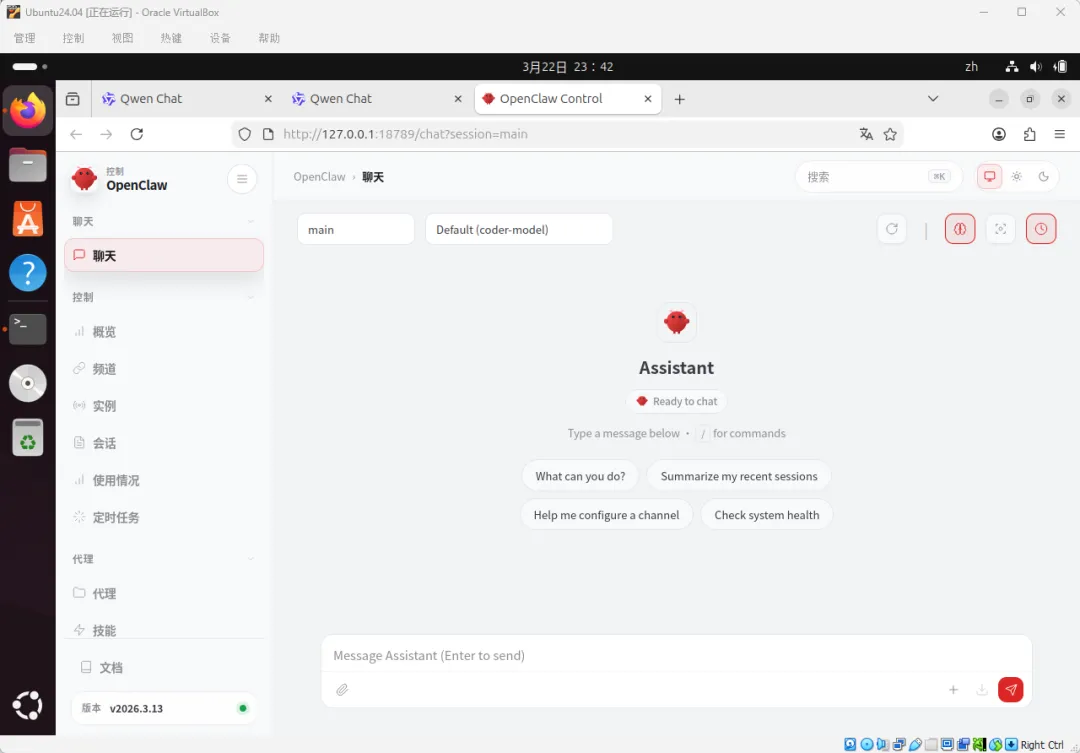
Task: Collapse the sidebar with hamburger button
Action: pyautogui.click(x=242, y=179)
